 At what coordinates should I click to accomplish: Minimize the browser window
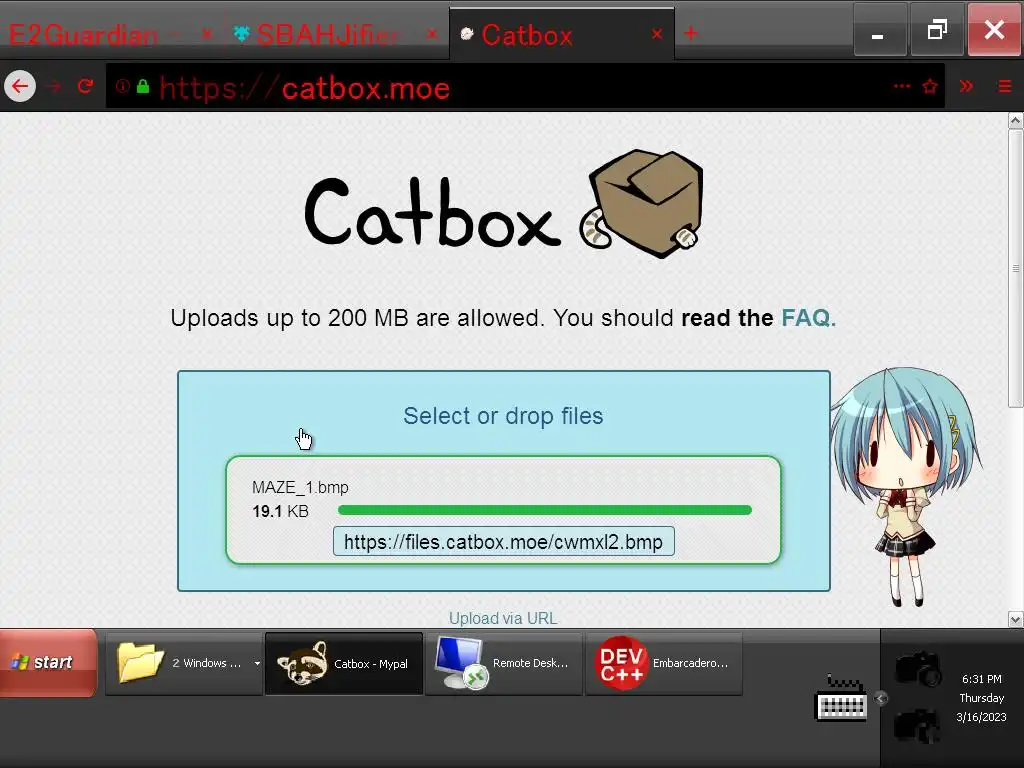coord(879,30)
